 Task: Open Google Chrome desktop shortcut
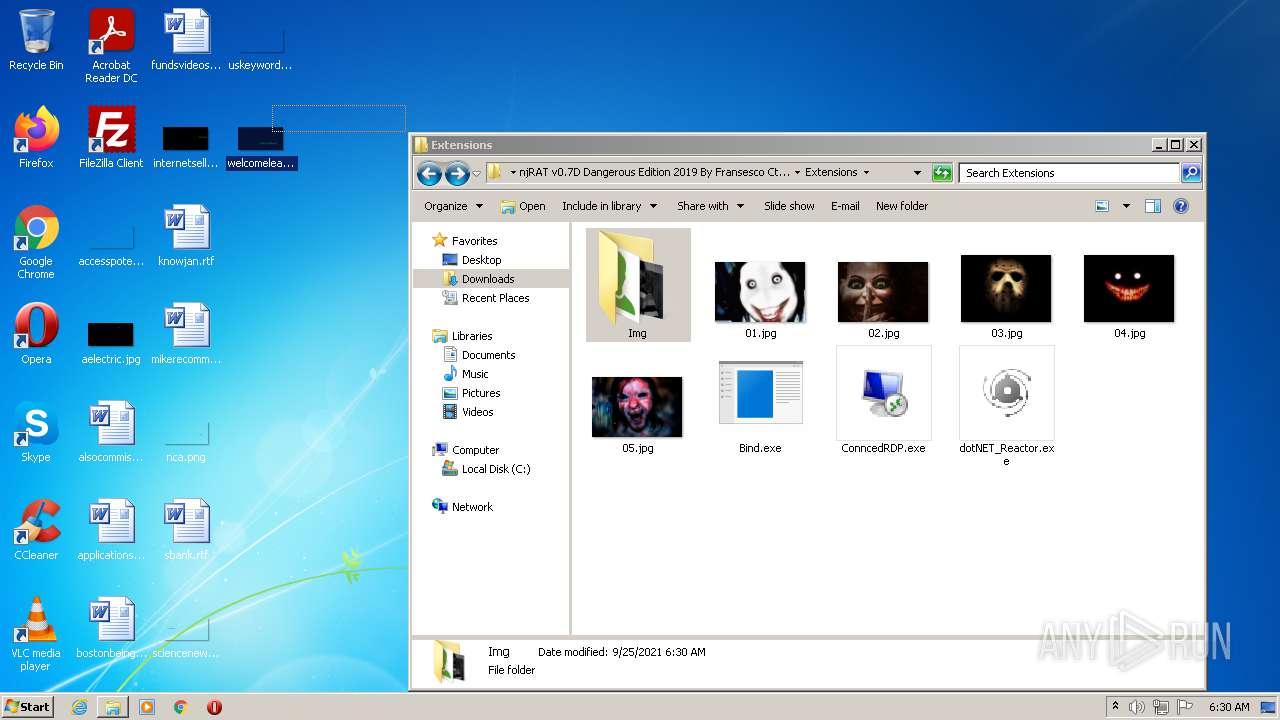coord(36,243)
